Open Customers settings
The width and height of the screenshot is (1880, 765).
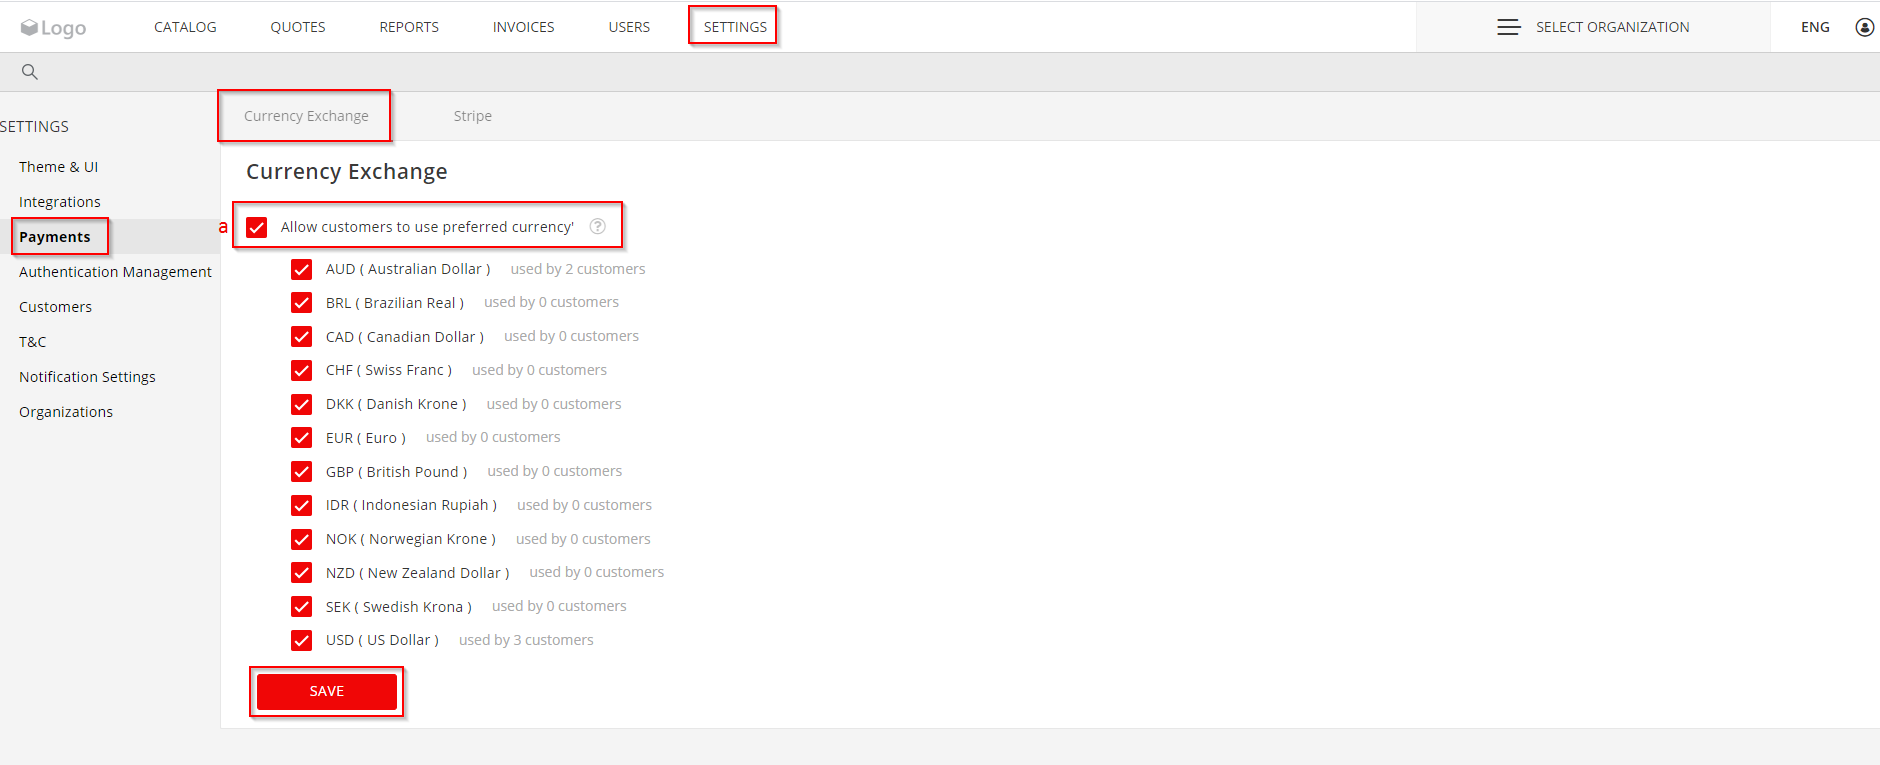(x=56, y=307)
